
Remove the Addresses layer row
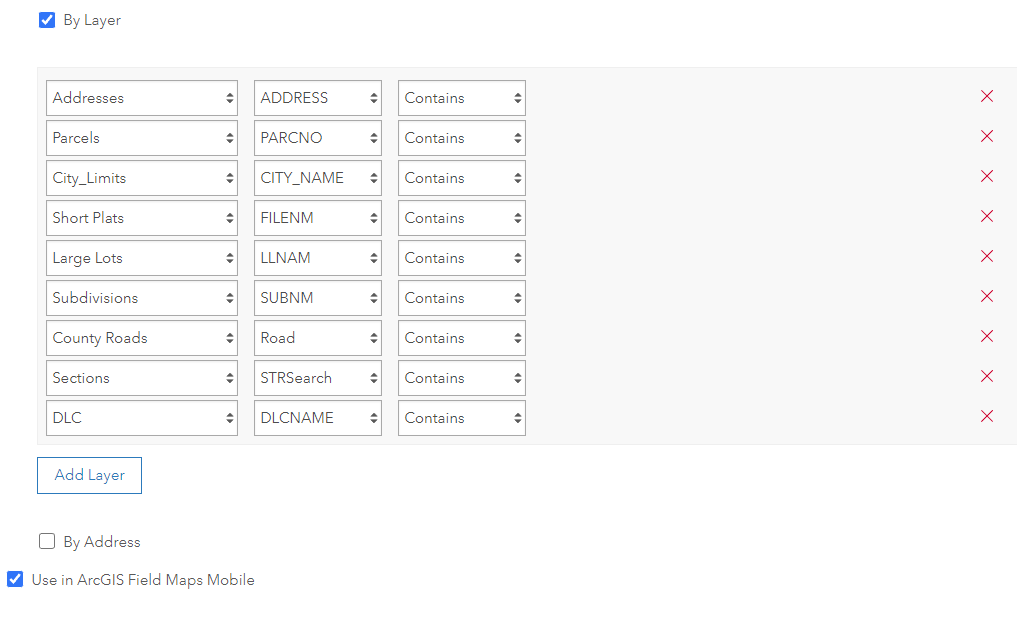[x=987, y=97]
